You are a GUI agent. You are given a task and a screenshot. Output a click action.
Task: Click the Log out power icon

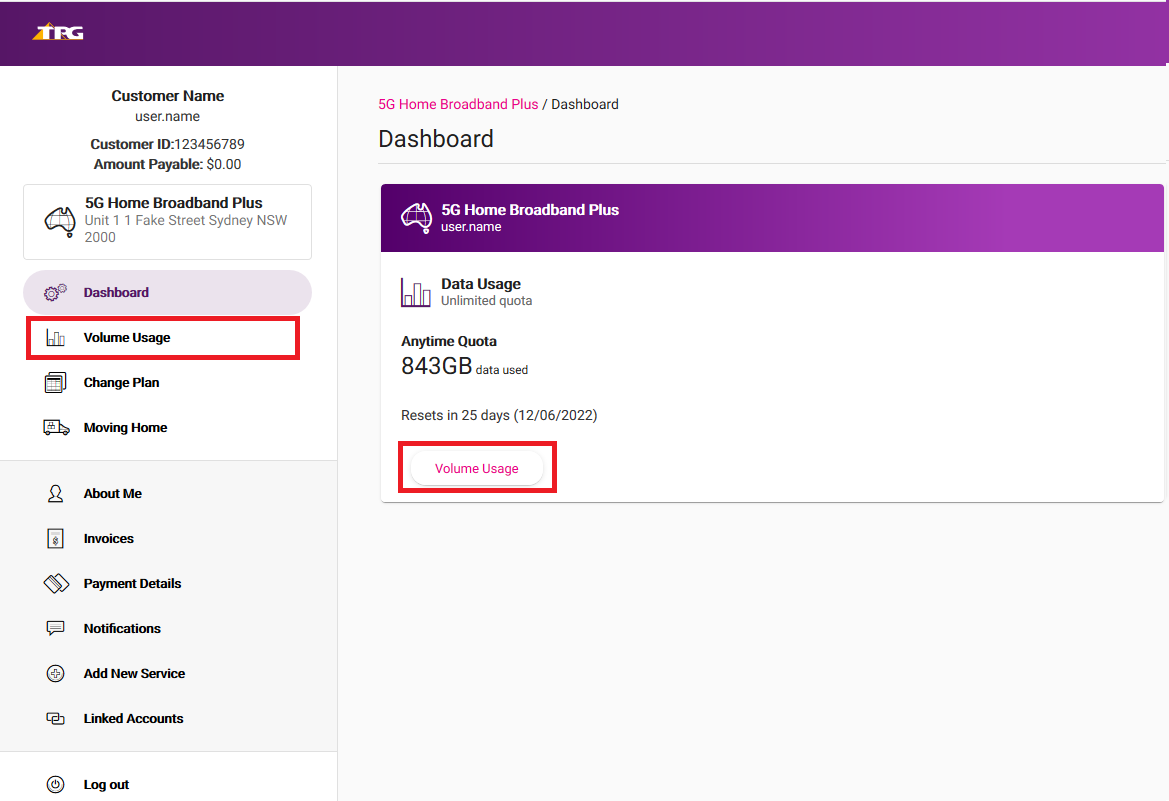coord(55,784)
